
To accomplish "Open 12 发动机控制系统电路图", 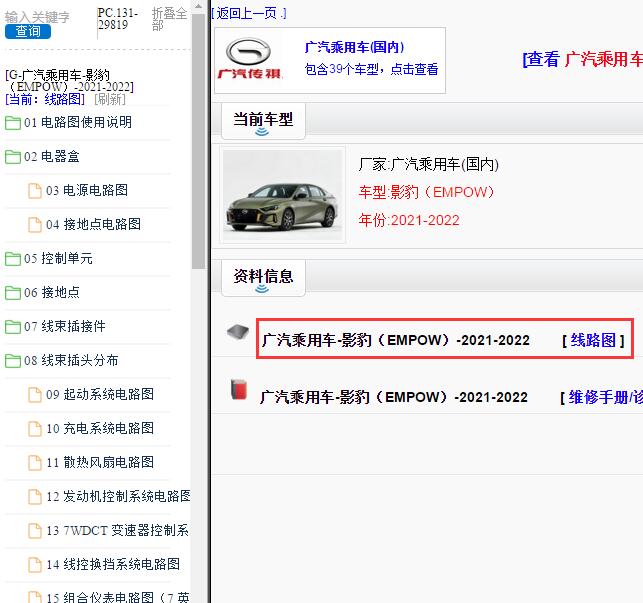I will tap(118, 497).
